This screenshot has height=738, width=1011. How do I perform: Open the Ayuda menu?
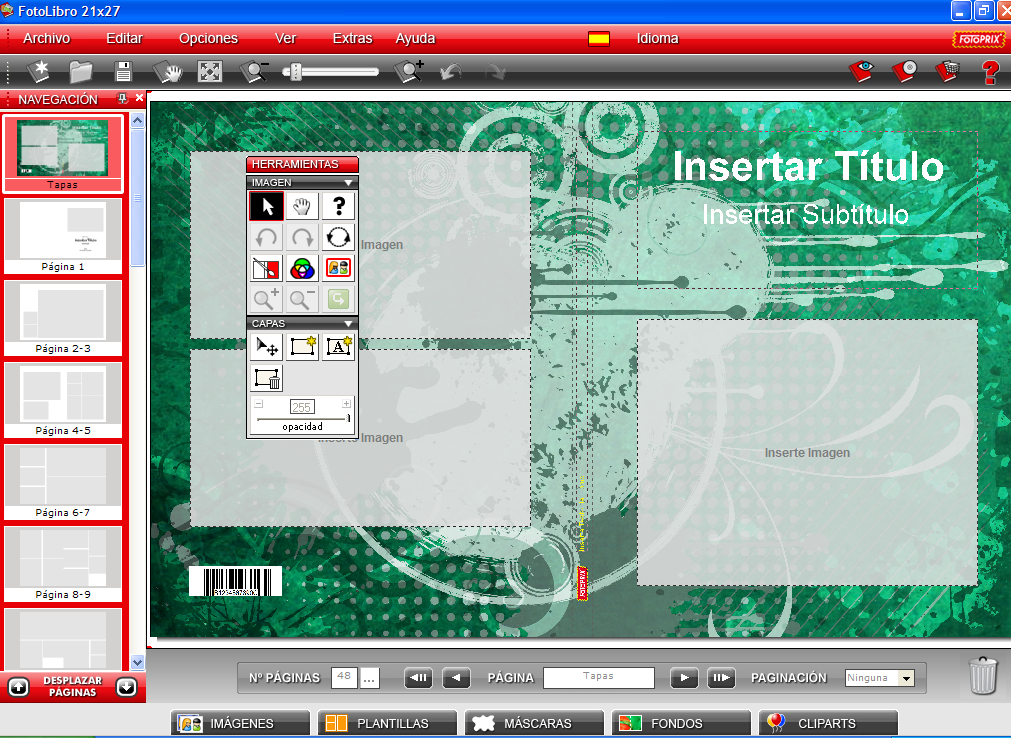(x=415, y=38)
